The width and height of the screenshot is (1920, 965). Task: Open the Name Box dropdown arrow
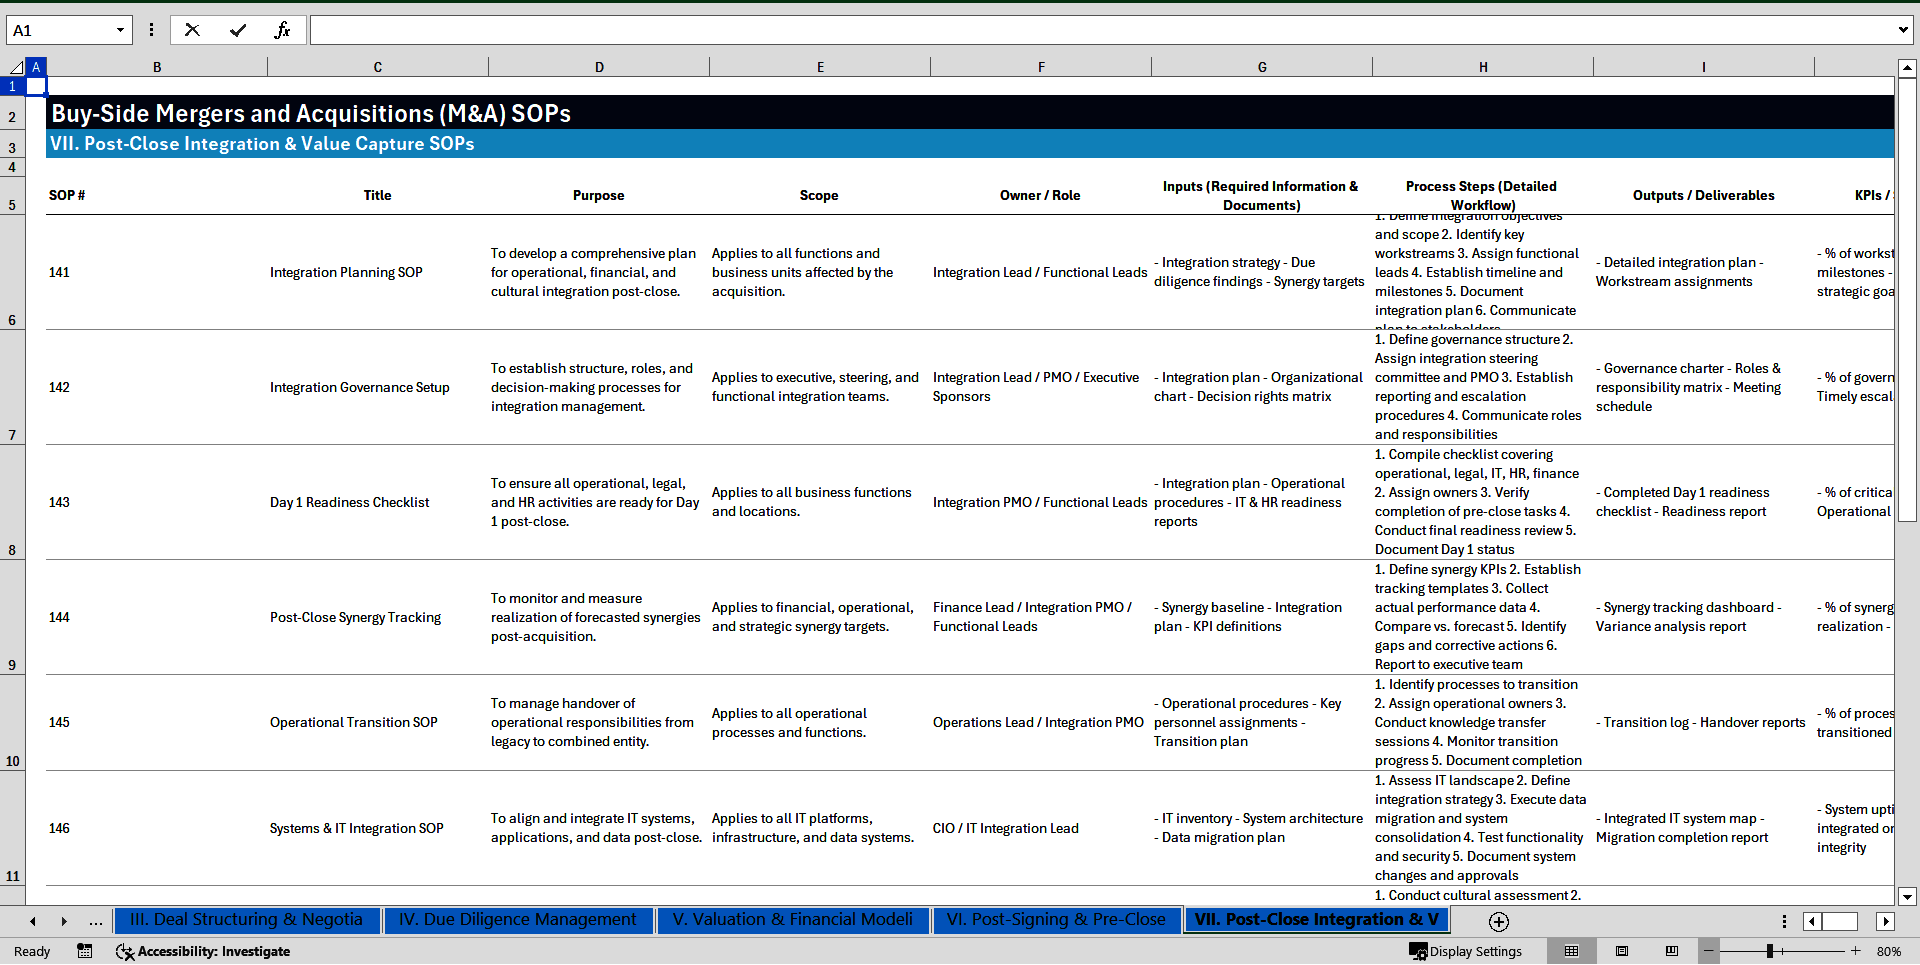coord(120,30)
